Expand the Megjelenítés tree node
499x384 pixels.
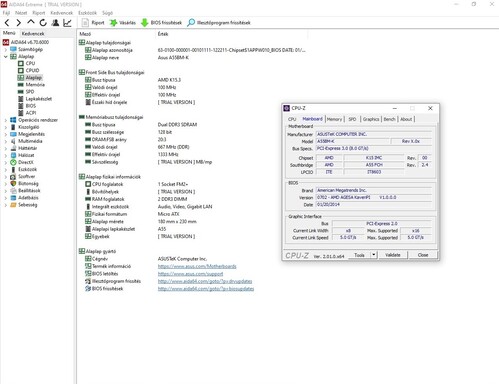point(5,134)
